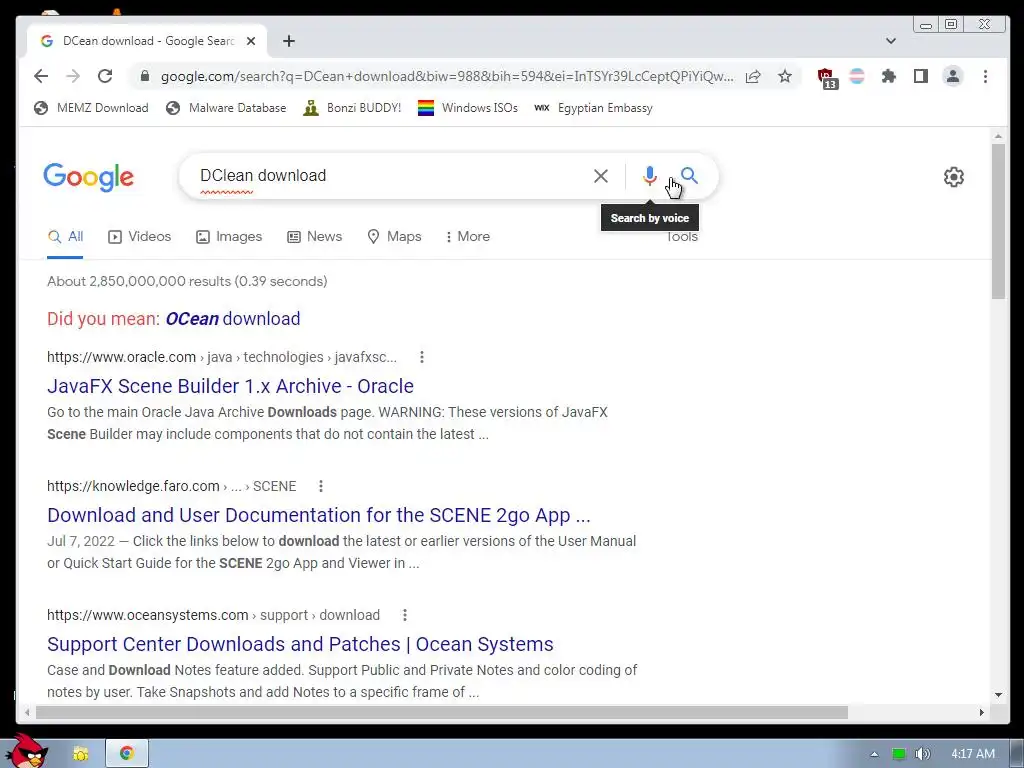This screenshot has width=1024, height=768.
Task: Open the 4:17 AM clock
Action: tap(973, 754)
